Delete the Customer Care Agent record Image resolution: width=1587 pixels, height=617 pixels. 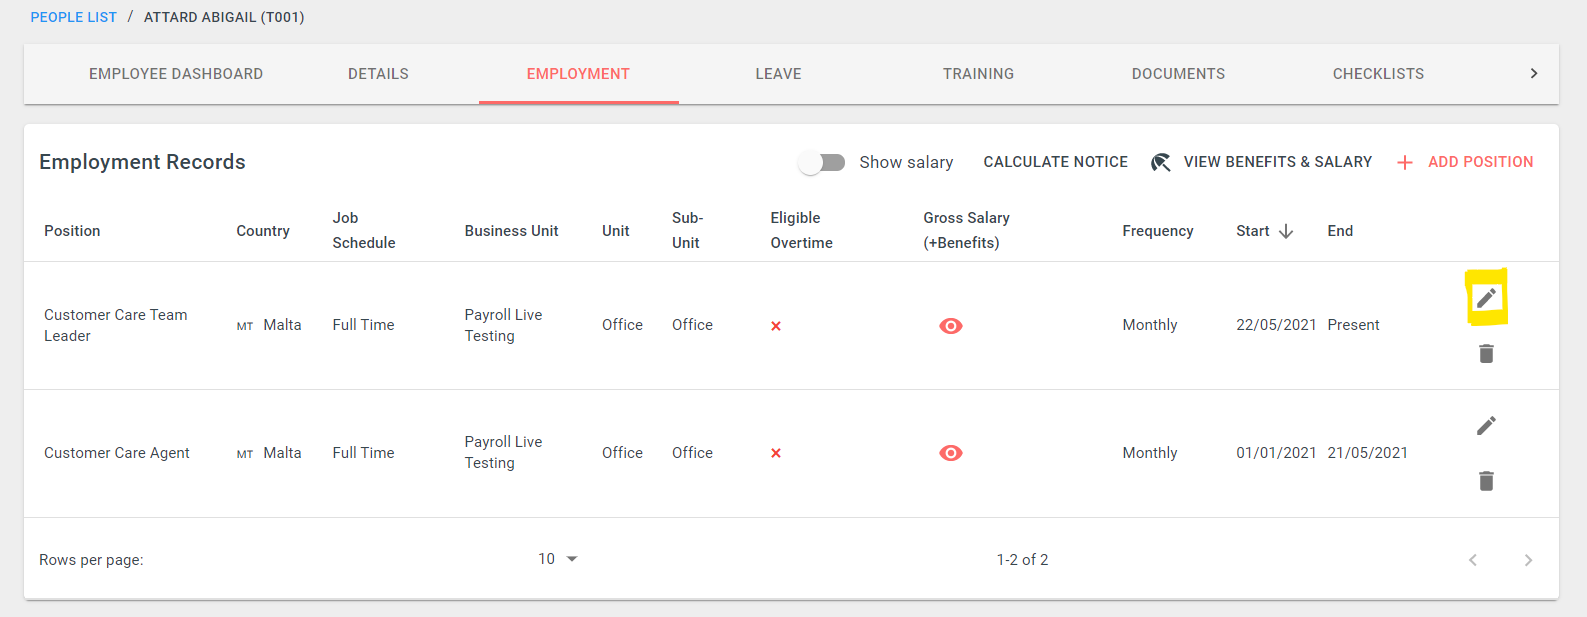[1486, 482]
